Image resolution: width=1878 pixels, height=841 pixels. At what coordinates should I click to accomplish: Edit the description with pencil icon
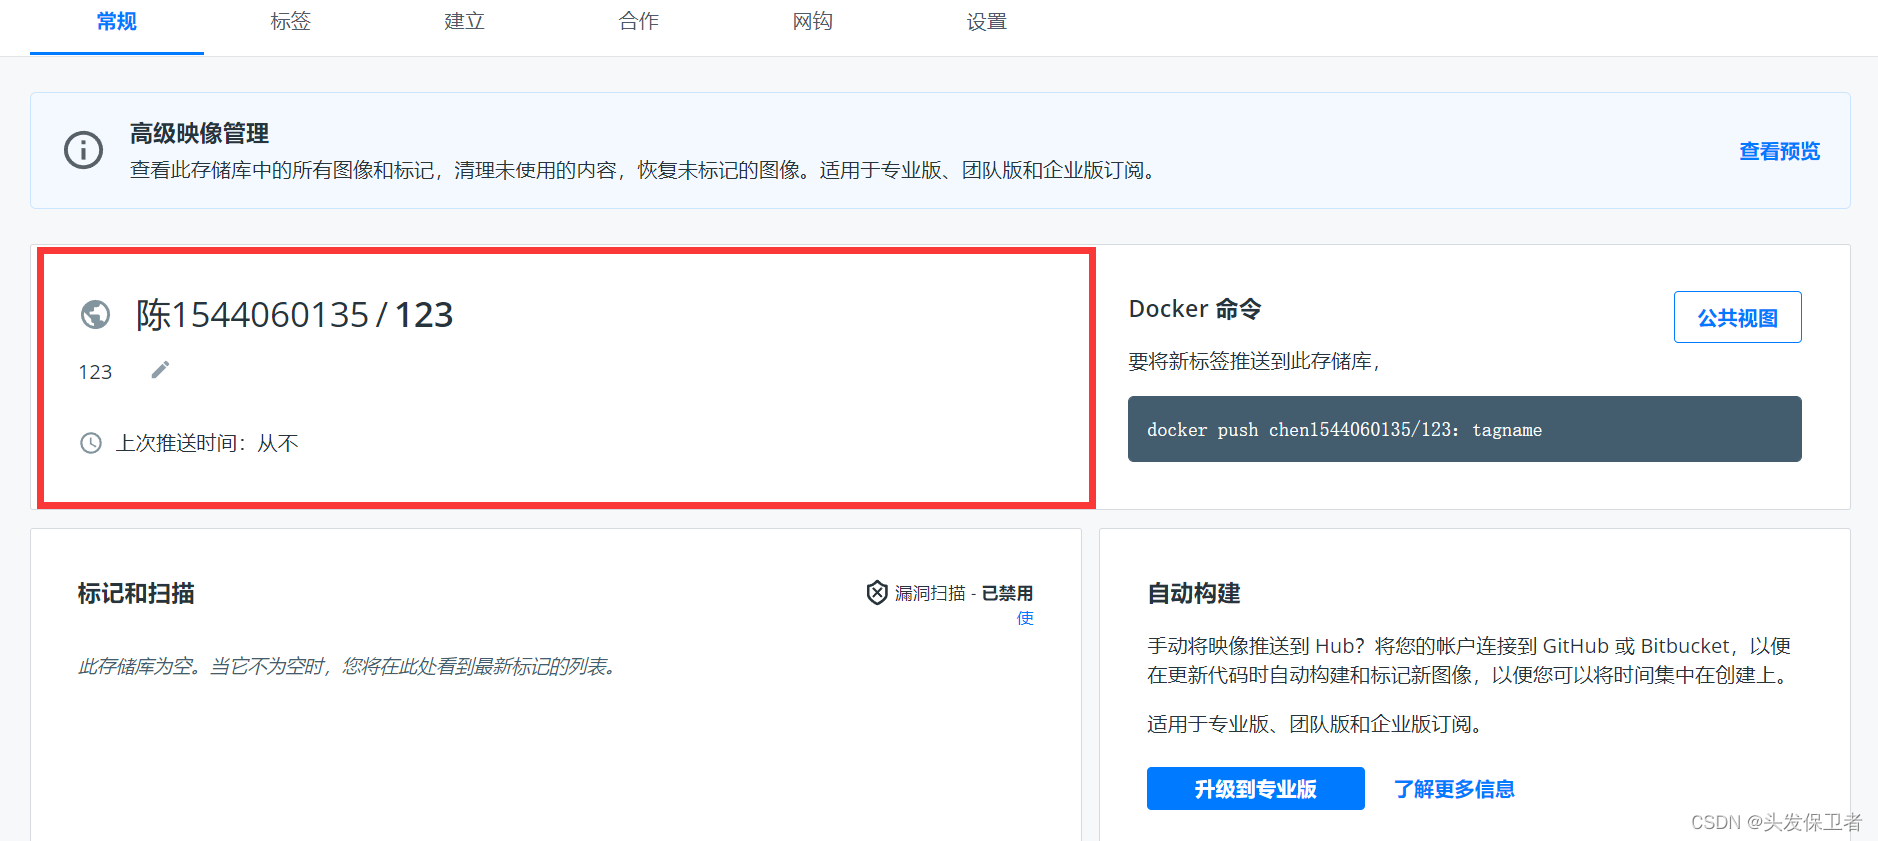pyautogui.click(x=160, y=371)
